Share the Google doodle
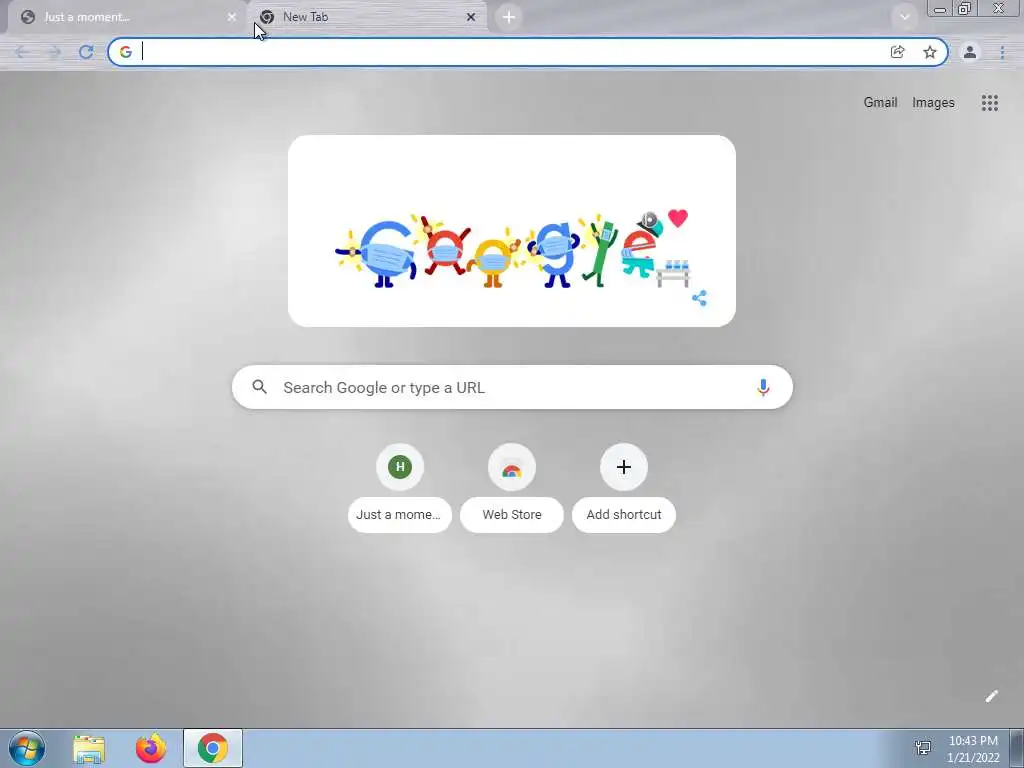1024x768 pixels. [699, 298]
